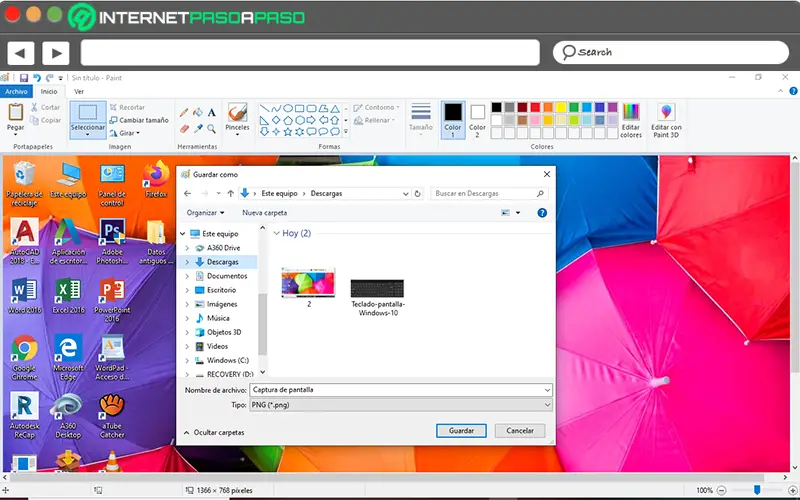Screen dimensions: 800x500
Task: Collapse the Este equipo tree node
Action: point(183,234)
